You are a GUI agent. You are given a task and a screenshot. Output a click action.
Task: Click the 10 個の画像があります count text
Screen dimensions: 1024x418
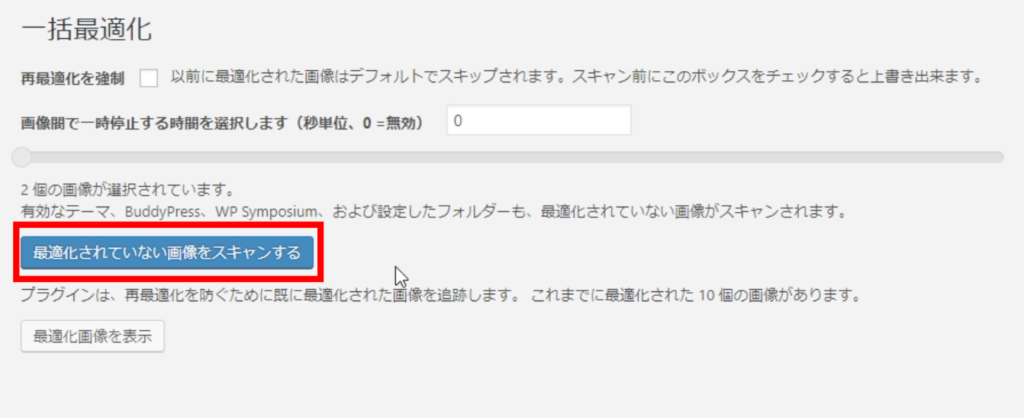pyautogui.click(x=778, y=295)
